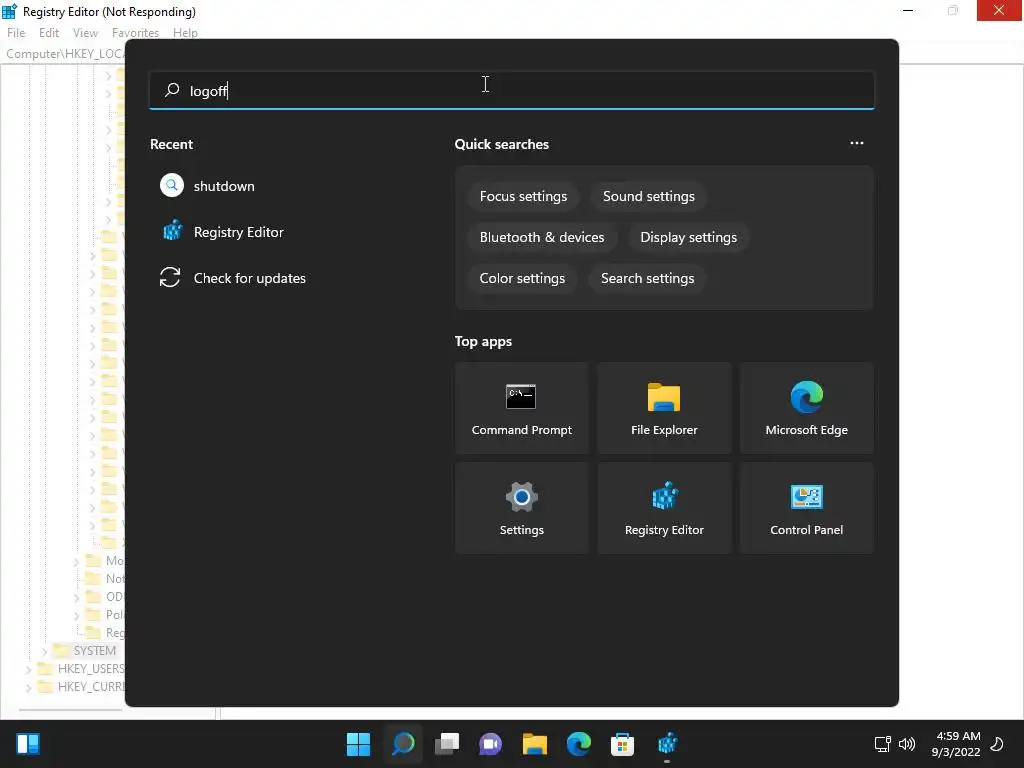Click the search magnifier icon in search box
The height and width of the screenshot is (768, 1024).
coord(172,90)
